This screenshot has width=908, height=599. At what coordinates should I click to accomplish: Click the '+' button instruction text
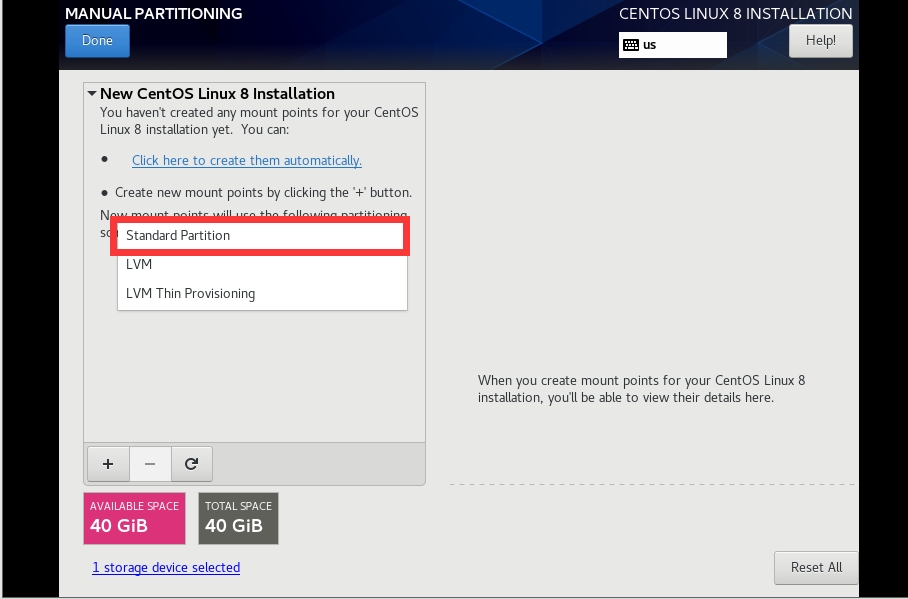coord(263,192)
